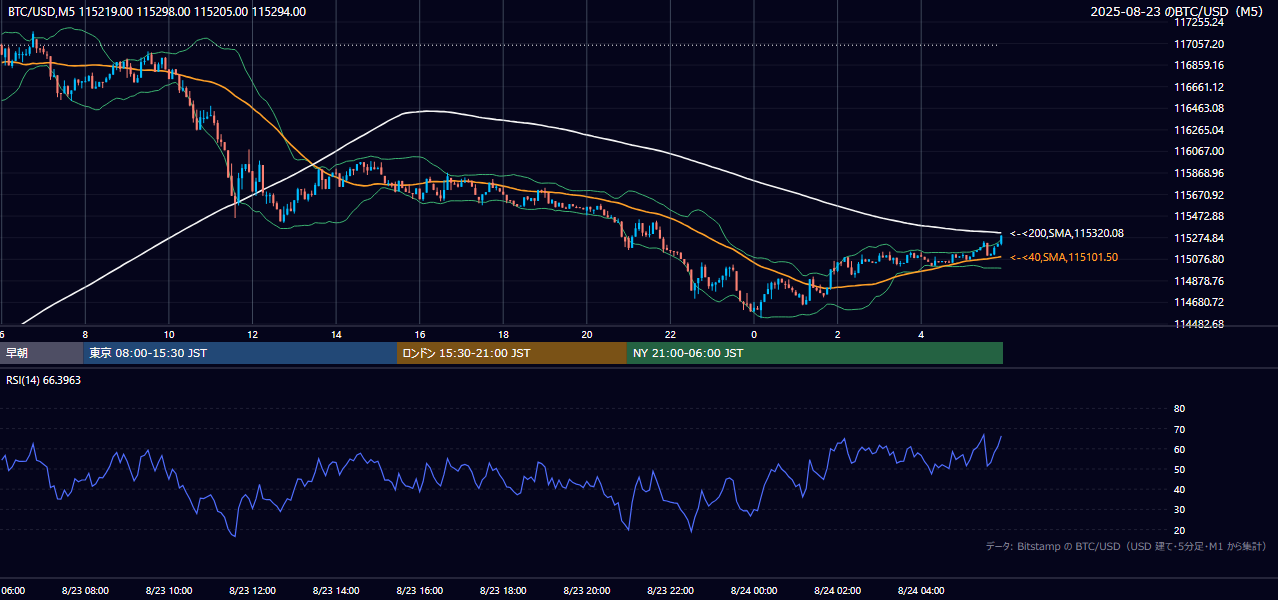This screenshot has width=1278, height=600.
Task: Click price level 115076.80 on axis
Action: pyautogui.click(x=1198, y=259)
